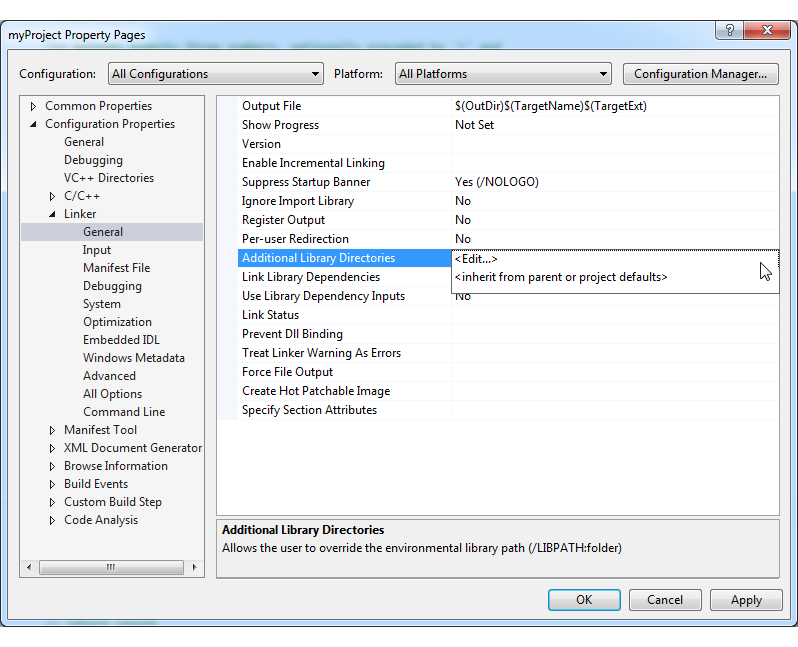Click the OK button
Image resolution: width=798 pixels, height=647 pixels.
pyautogui.click(x=584, y=600)
